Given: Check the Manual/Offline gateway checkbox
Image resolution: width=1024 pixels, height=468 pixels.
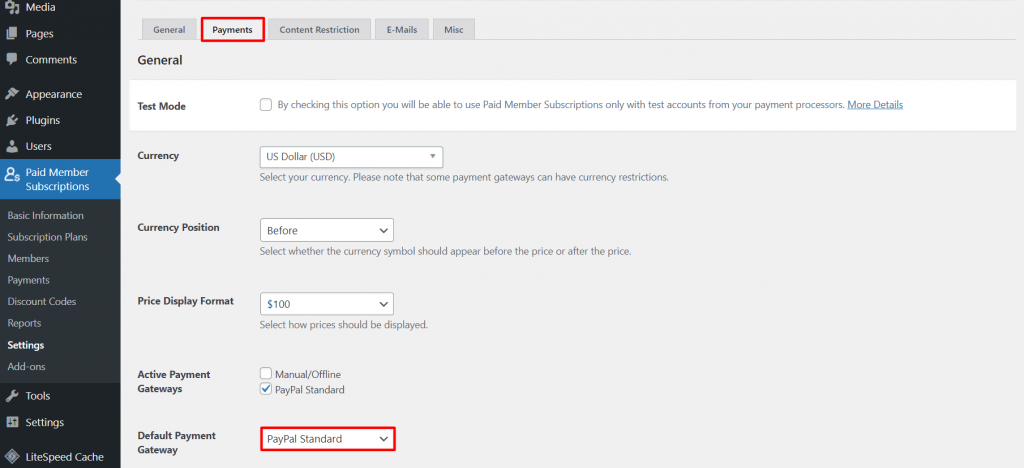Looking at the screenshot, I should tap(266, 374).
